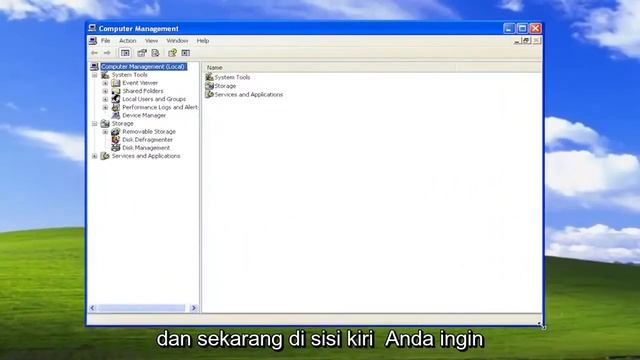
Task: Click the Storage icon in right pane
Action: coord(209,86)
